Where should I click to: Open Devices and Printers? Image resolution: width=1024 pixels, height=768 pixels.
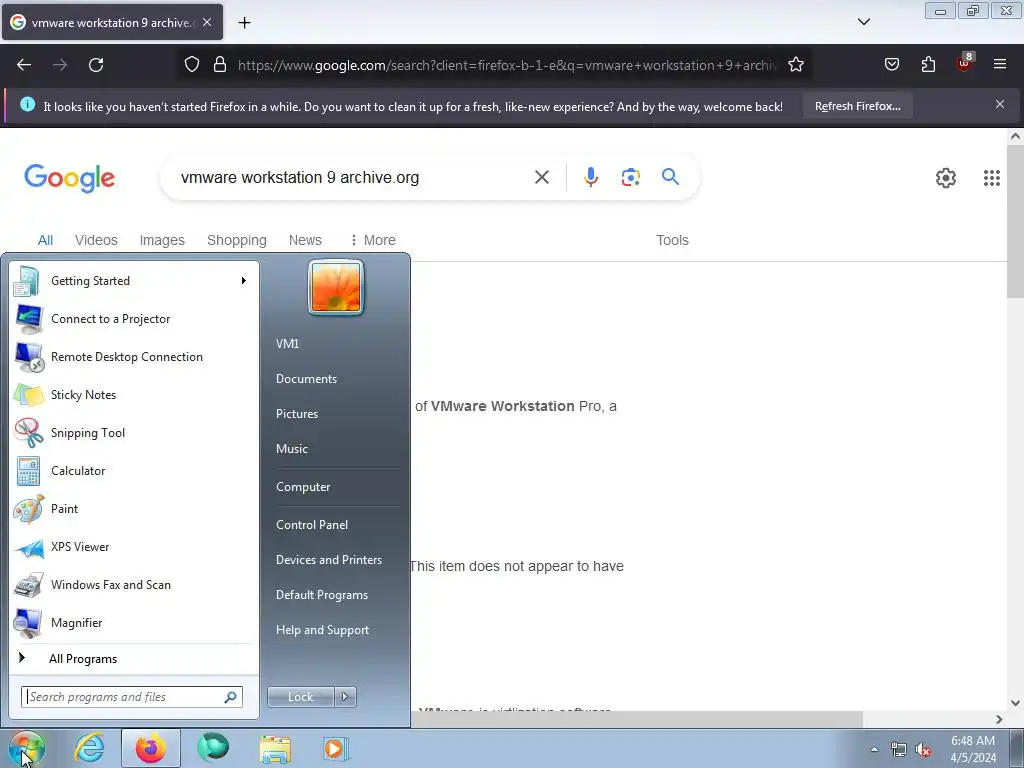click(328, 560)
